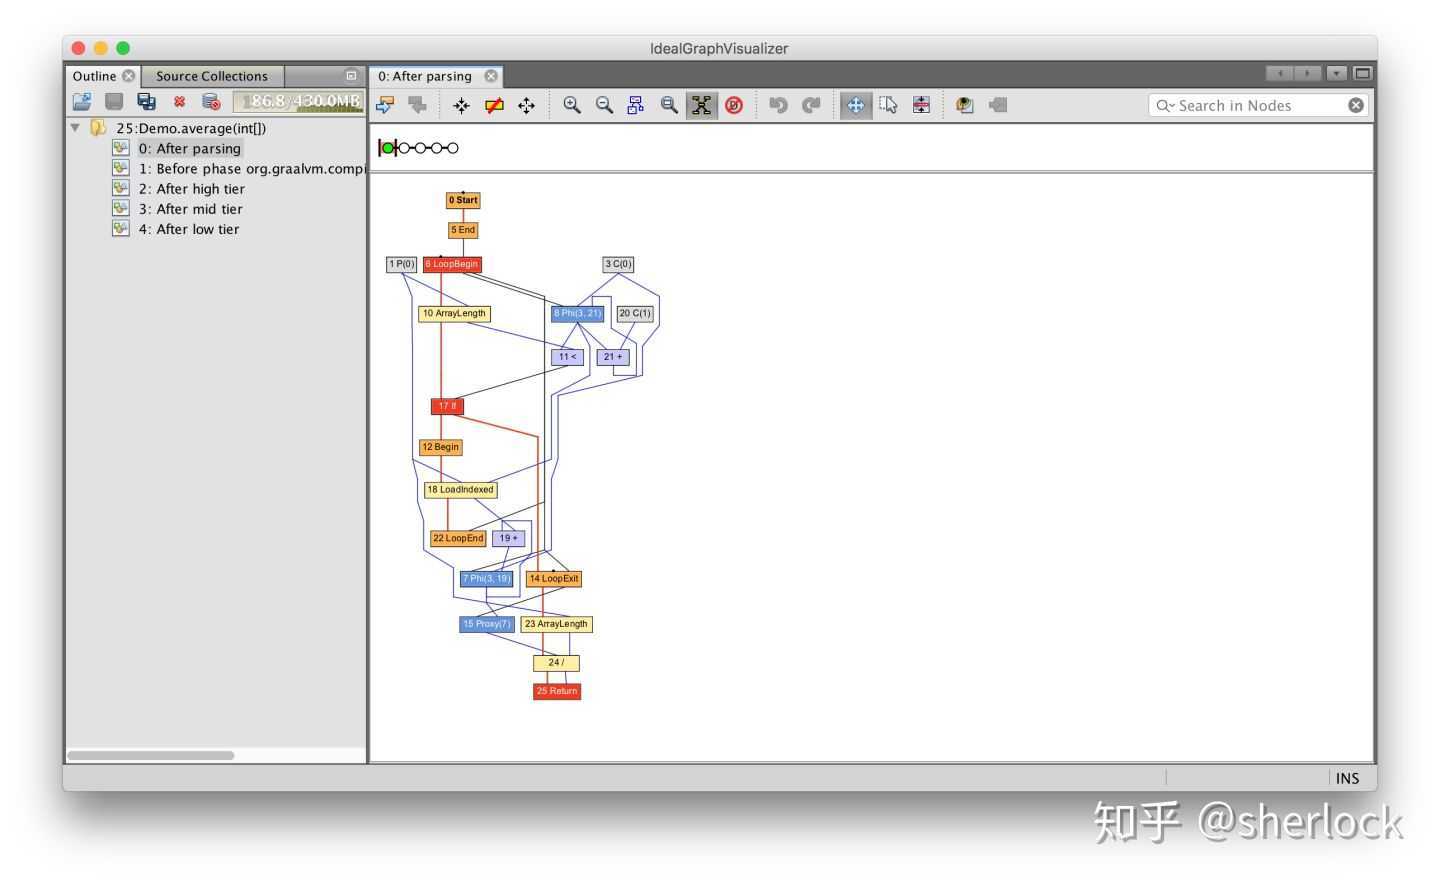Switch to the Source Collections tab
The width and height of the screenshot is (1440, 881).
pos(212,76)
